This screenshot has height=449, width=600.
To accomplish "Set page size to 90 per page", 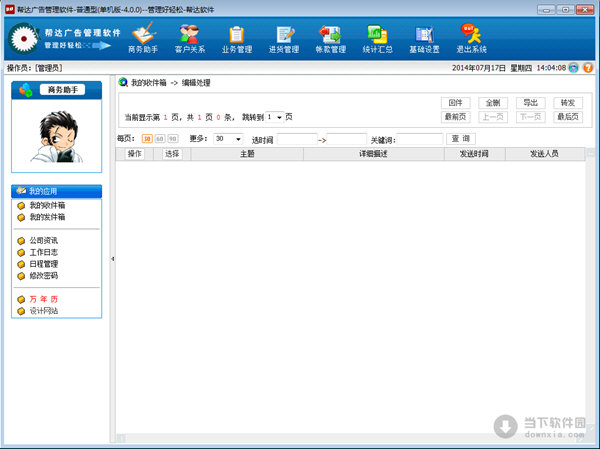I will [173, 139].
